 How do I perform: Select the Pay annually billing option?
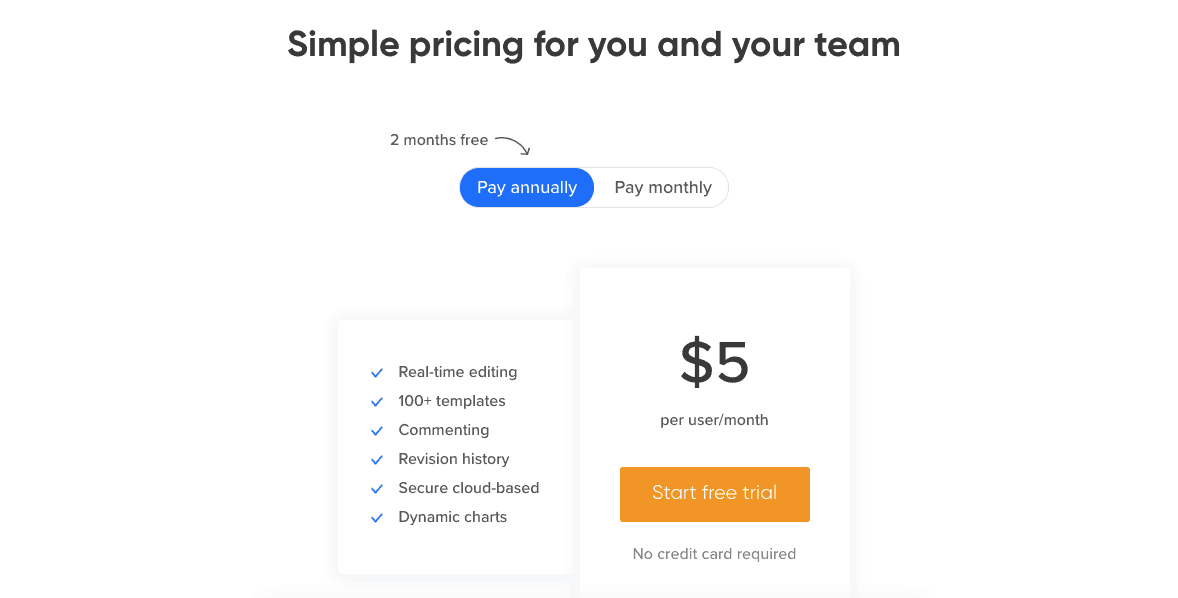coord(527,187)
